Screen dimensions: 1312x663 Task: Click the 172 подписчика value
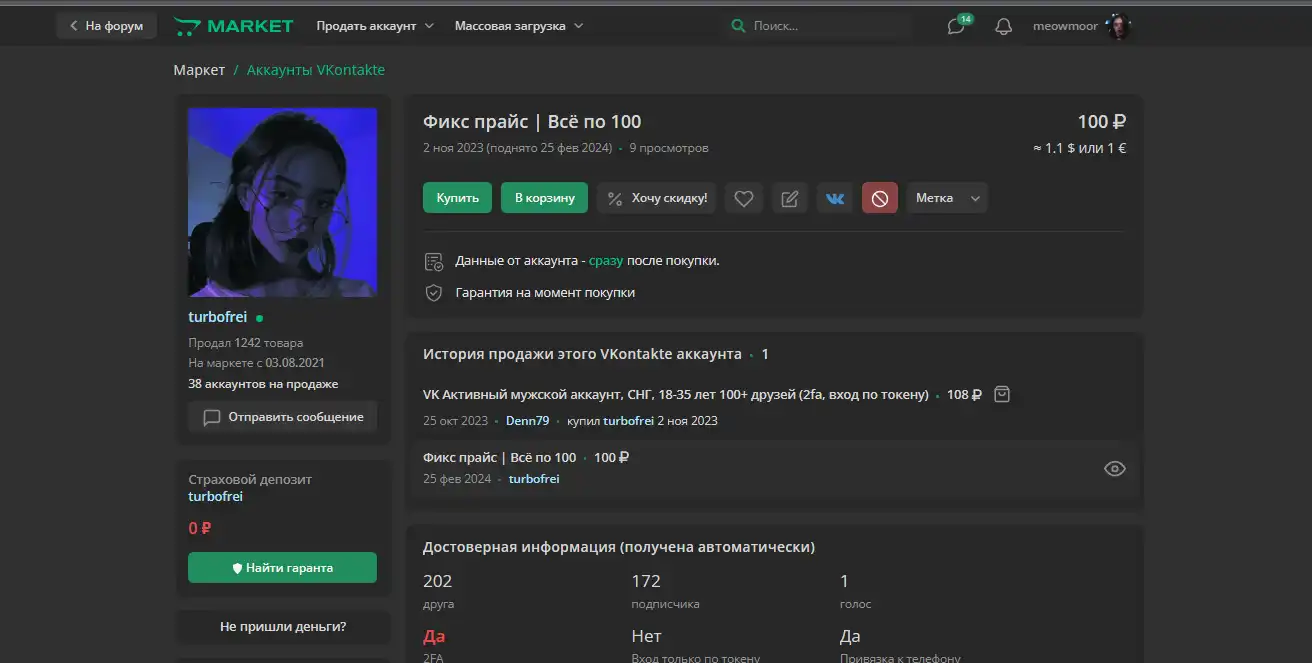coord(646,581)
